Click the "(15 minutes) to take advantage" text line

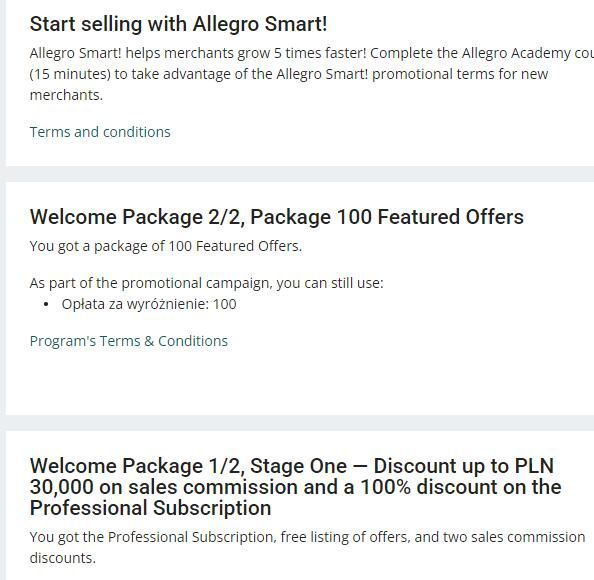tap(289, 74)
